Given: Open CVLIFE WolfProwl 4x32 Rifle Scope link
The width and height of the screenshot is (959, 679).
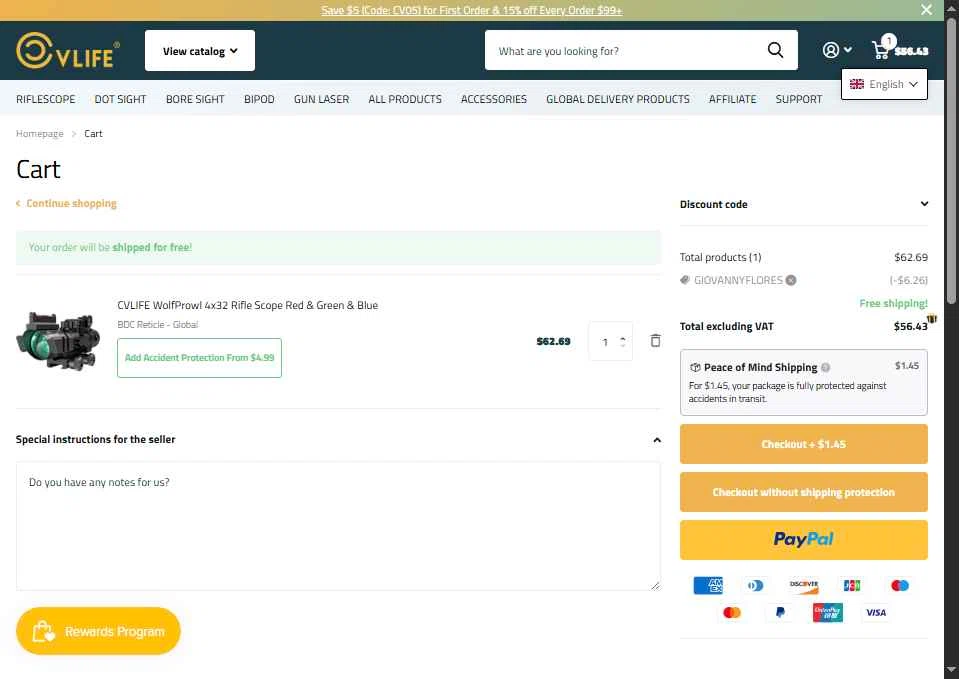Looking at the screenshot, I should 248,305.
